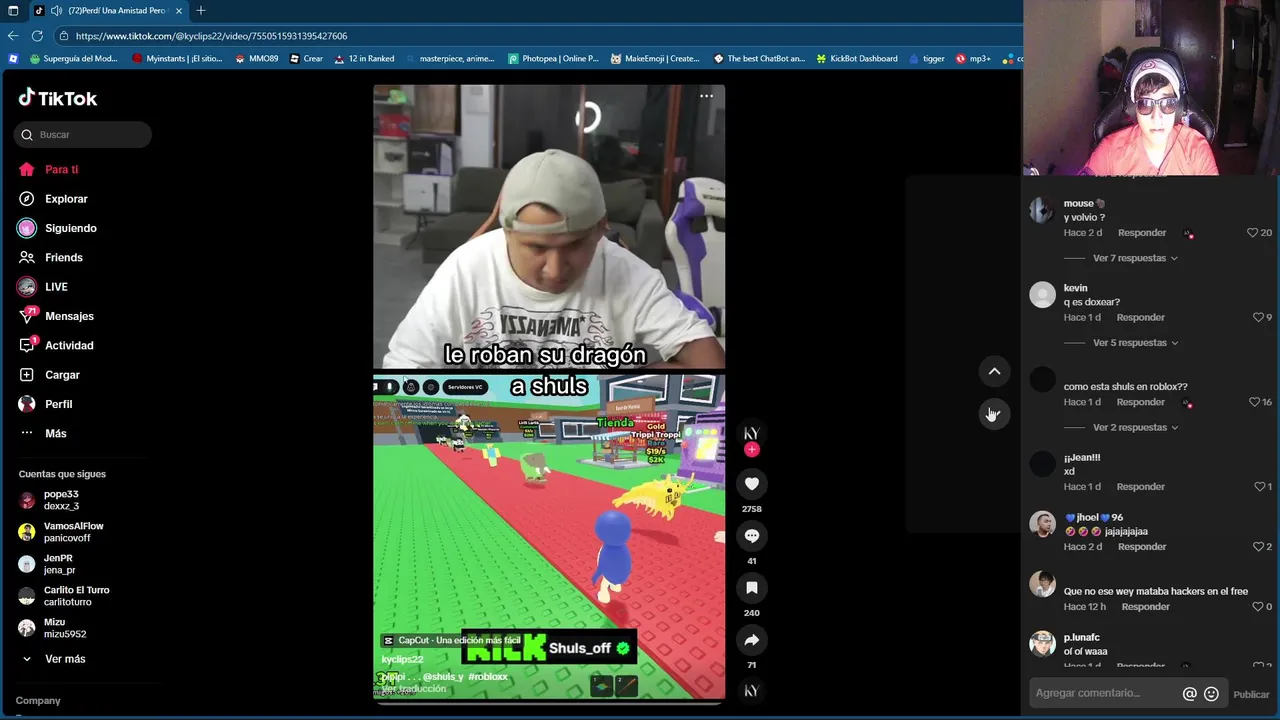Screen dimensions: 1280x720
Task: Open video three-dots options menu
Action: point(706,96)
